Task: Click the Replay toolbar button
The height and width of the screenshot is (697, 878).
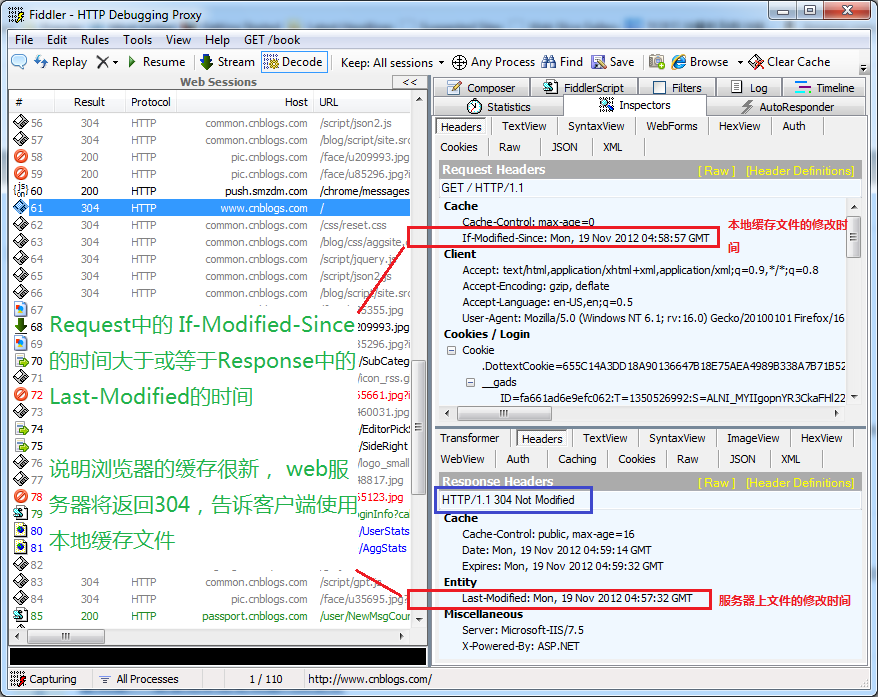Action: (x=60, y=62)
